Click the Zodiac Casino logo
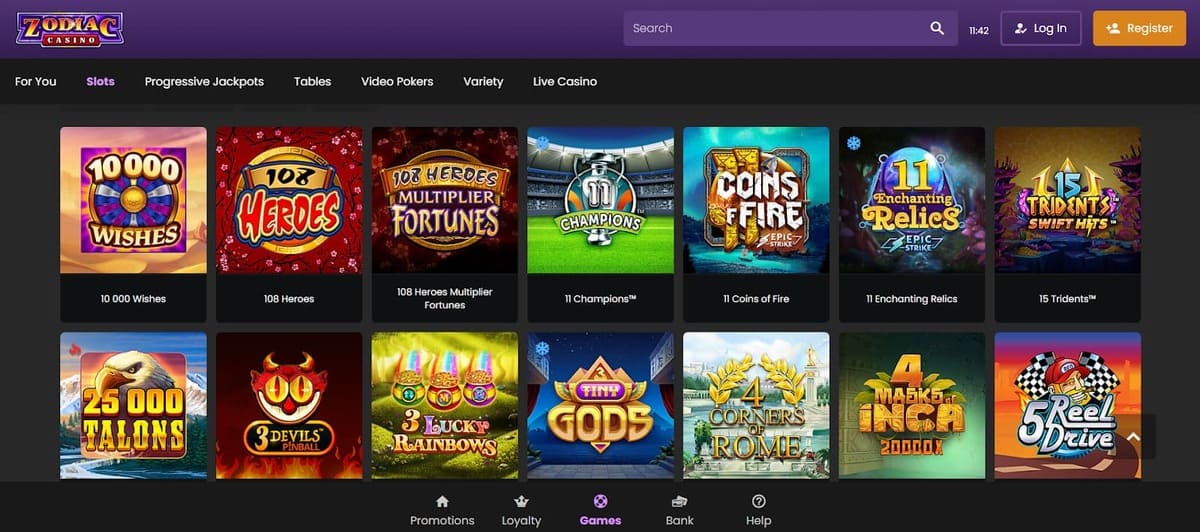Screen dimensions: 1200x532 tap(69, 28)
